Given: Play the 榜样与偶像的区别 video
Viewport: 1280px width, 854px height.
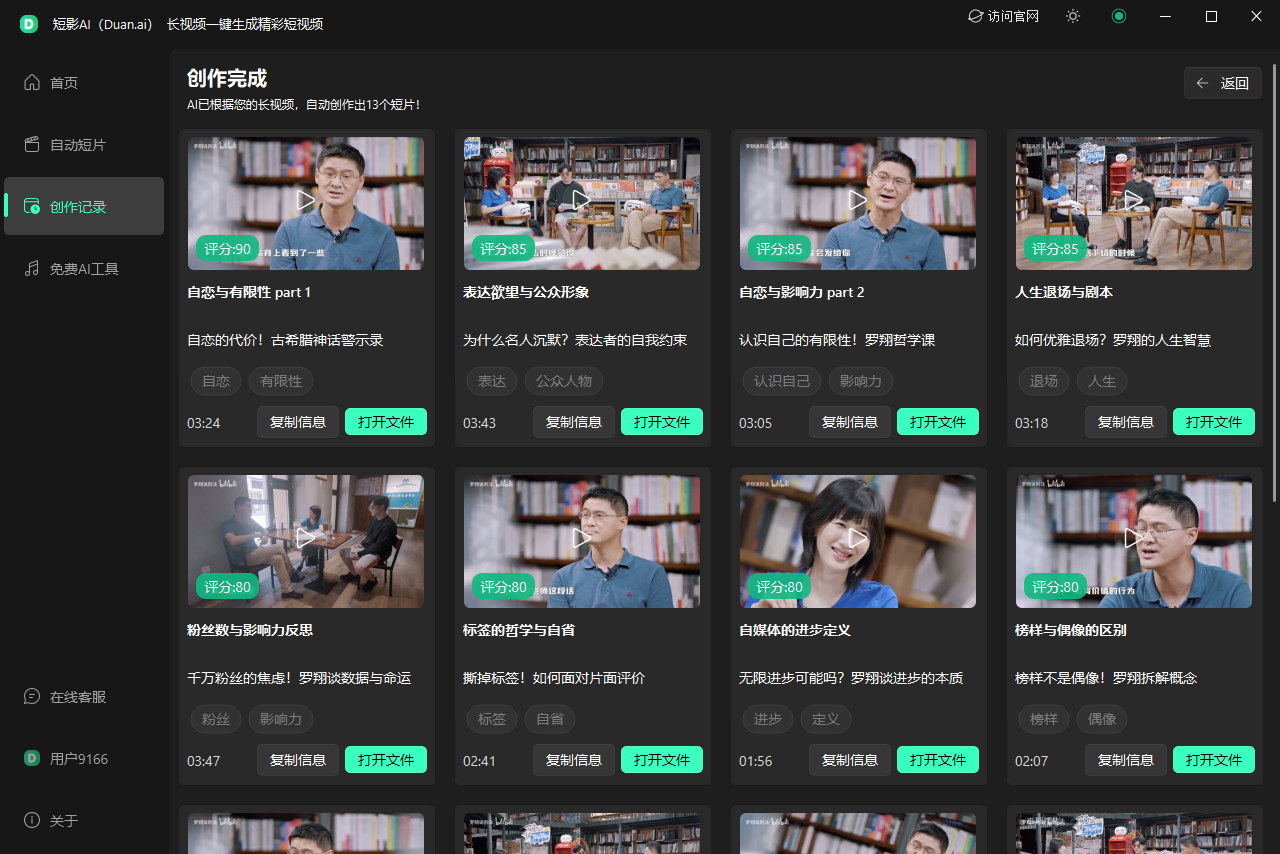Looking at the screenshot, I should [x=1134, y=538].
